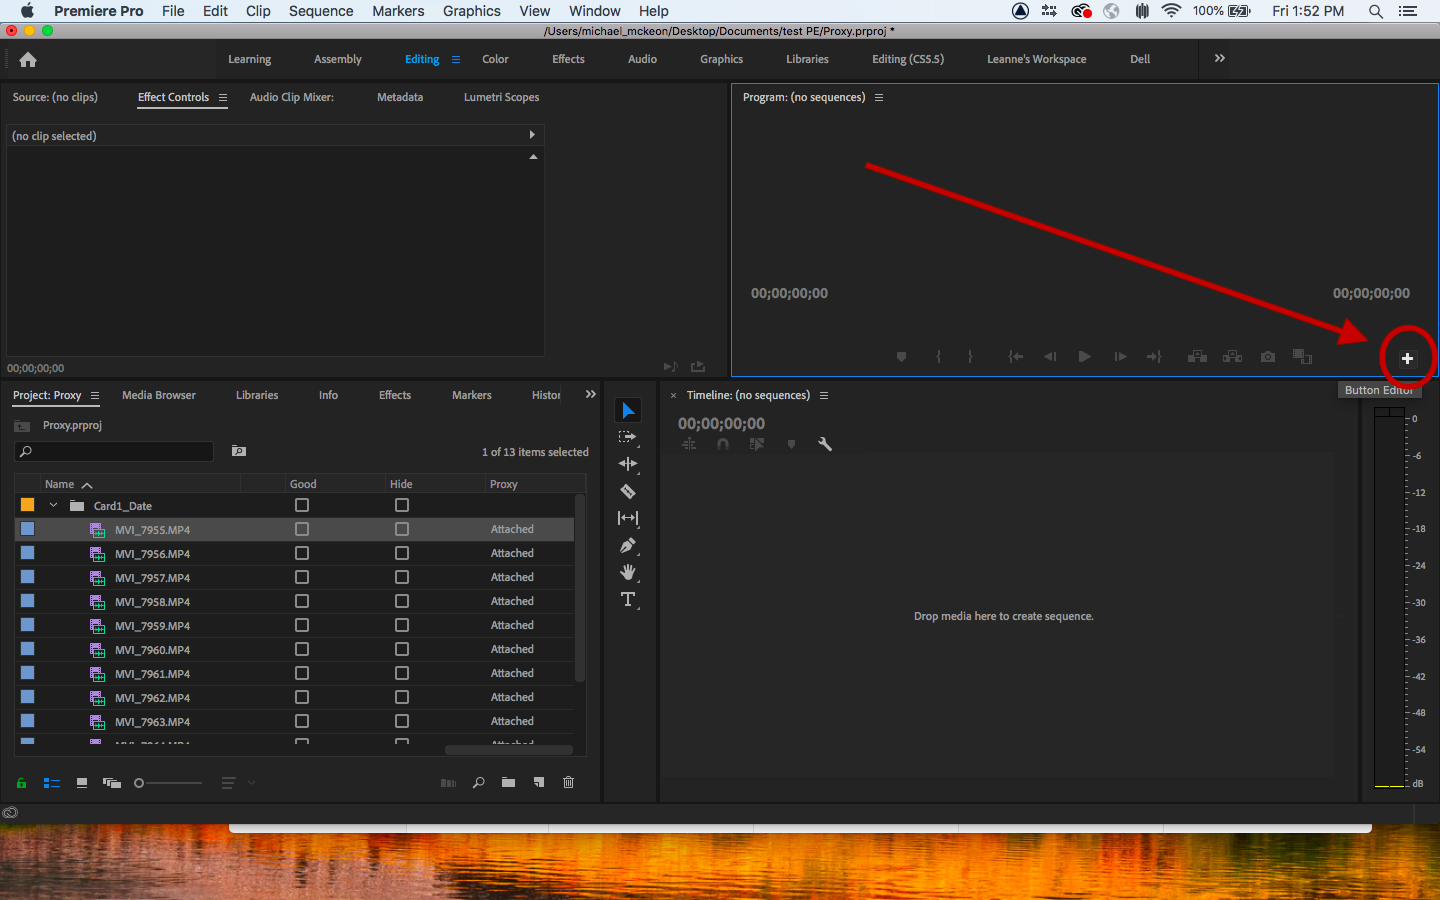Open the Markers menu
This screenshot has width=1440, height=900.
(x=398, y=11)
